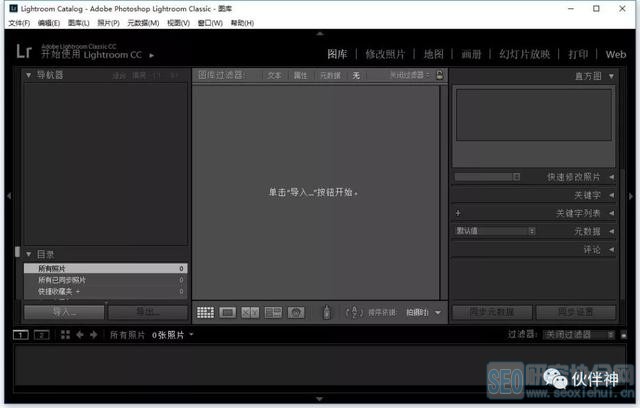Open the 元数据(M) menu
The width and height of the screenshot is (640, 408).
[143, 23]
